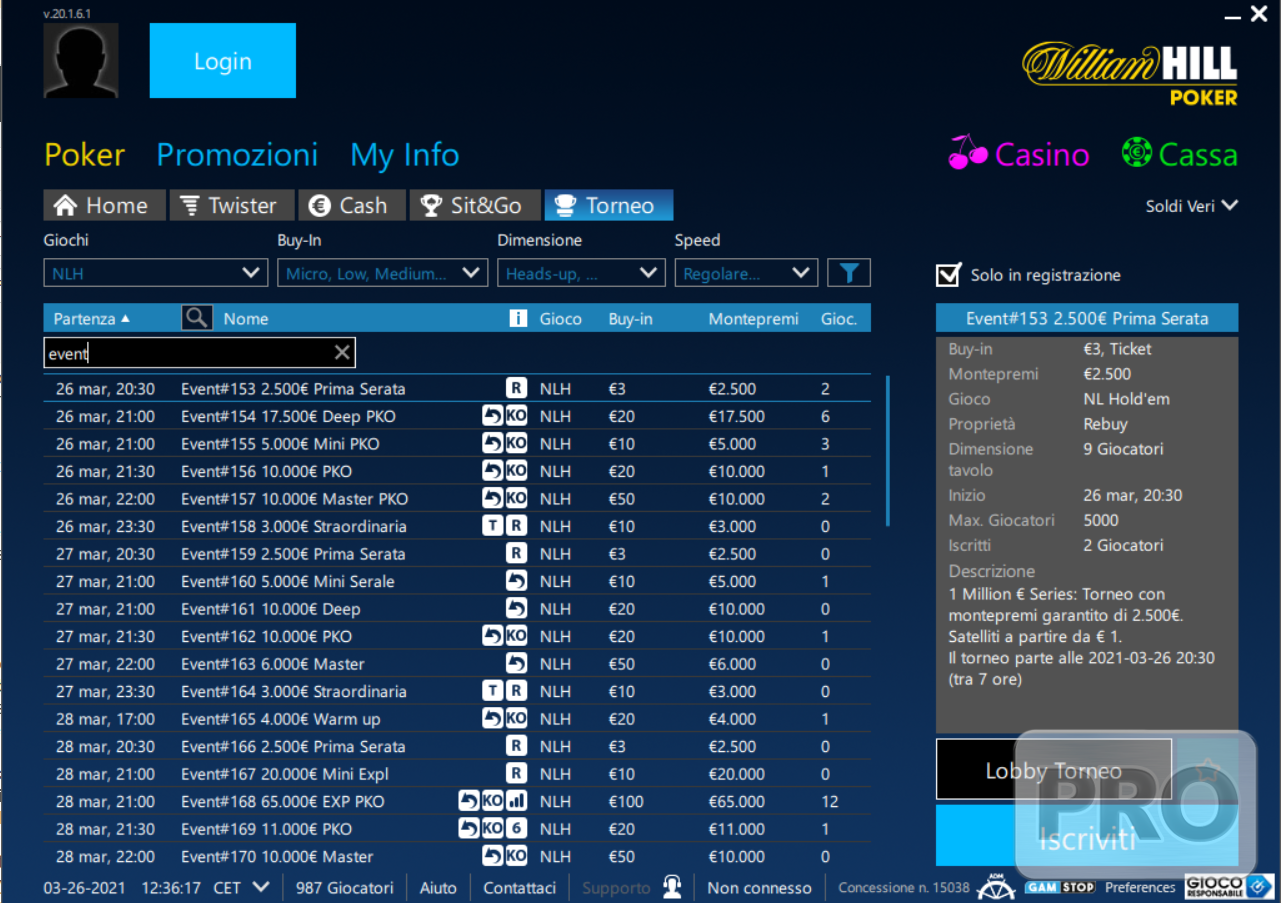Expand the CET timezone dropdown

pyautogui.click(x=261, y=887)
